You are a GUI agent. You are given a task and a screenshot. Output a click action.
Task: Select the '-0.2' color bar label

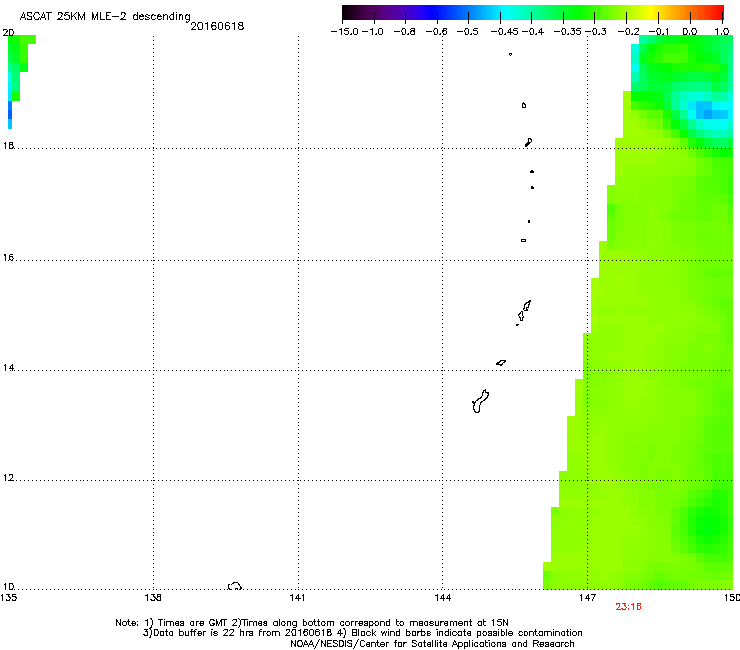pyautogui.click(x=629, y=32)
